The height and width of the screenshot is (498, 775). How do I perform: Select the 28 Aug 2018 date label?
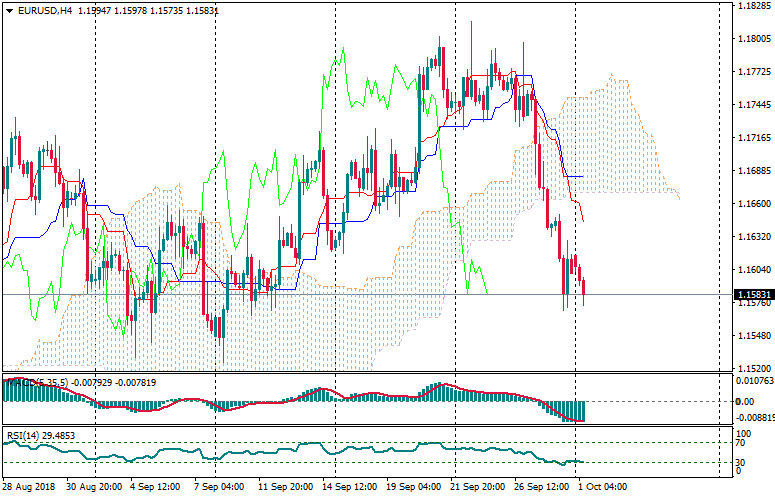pyautogui.click(x=30, y=486)
